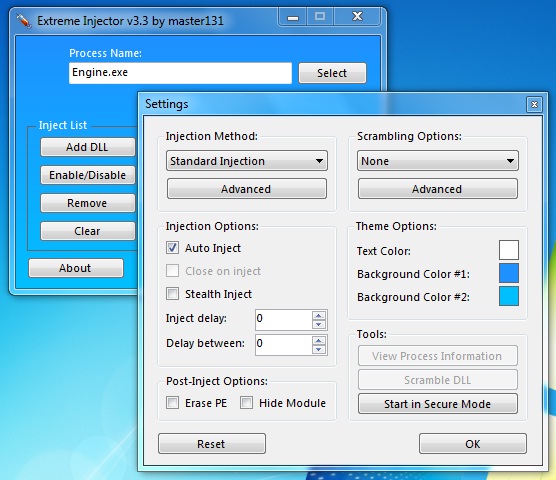Click Advanced under Scrambling Options
The image size is (556, 480).
(x=438, y=189)
